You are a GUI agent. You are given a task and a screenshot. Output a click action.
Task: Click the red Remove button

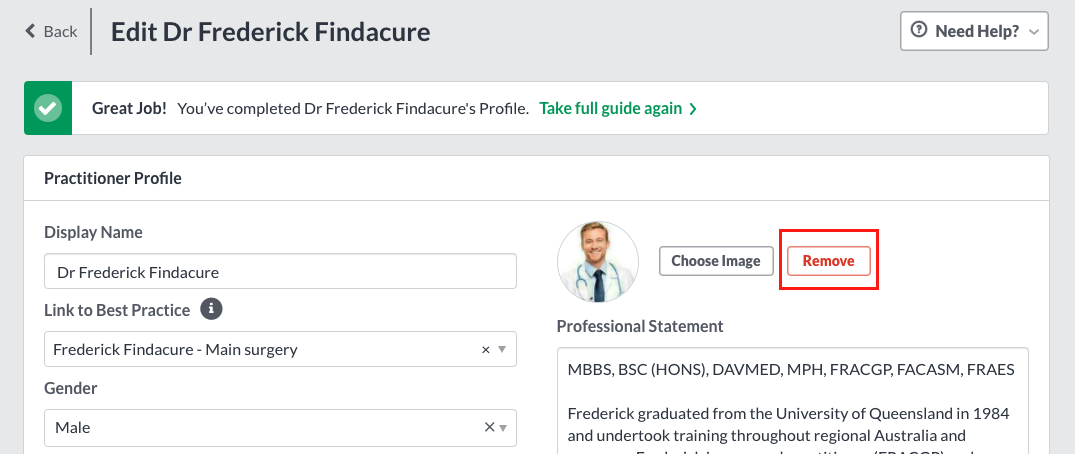pyautogui.click(x=829, y=261)
